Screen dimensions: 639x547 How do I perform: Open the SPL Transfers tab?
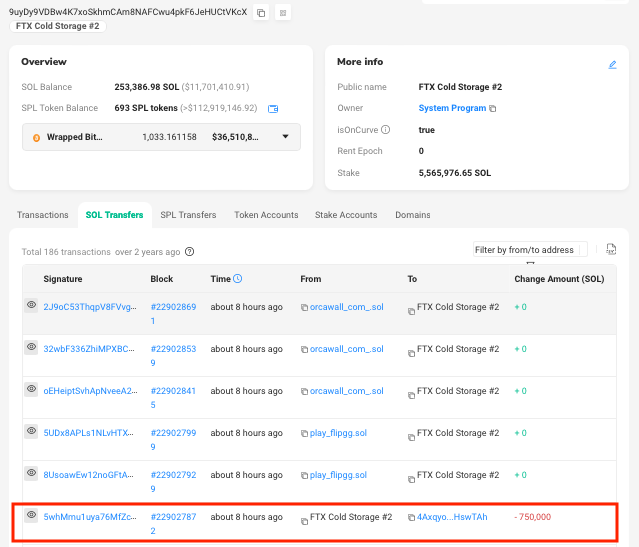[188, 215]
